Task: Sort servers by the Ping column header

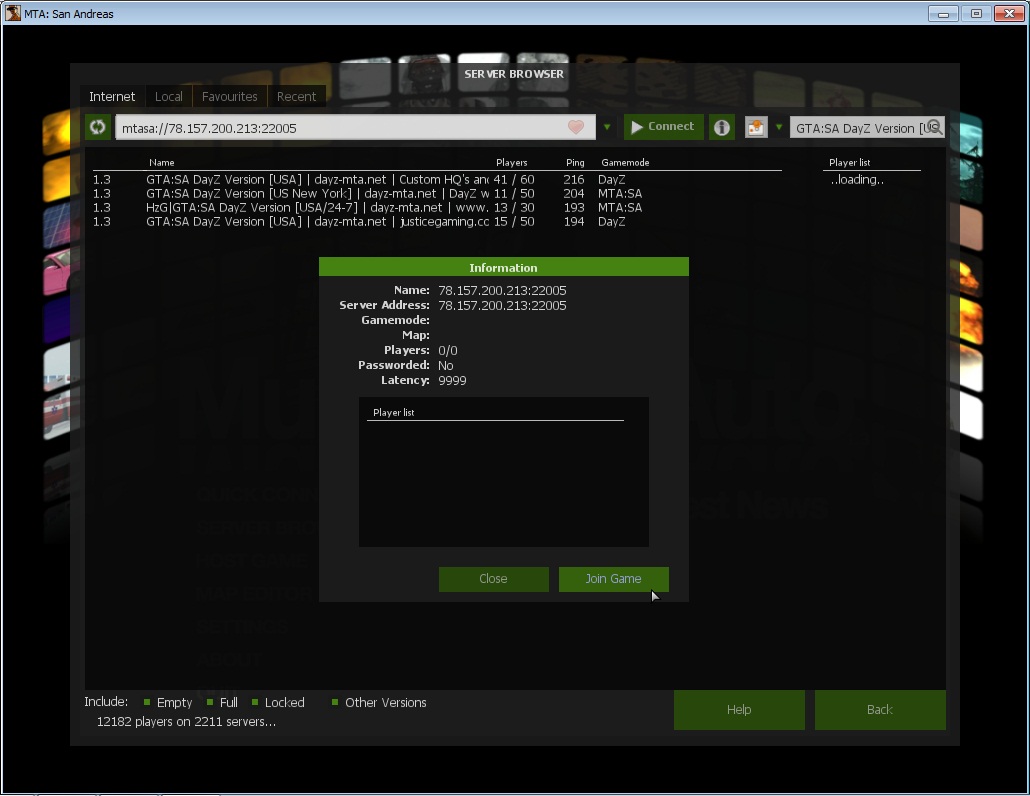Action: click(575, 162)
